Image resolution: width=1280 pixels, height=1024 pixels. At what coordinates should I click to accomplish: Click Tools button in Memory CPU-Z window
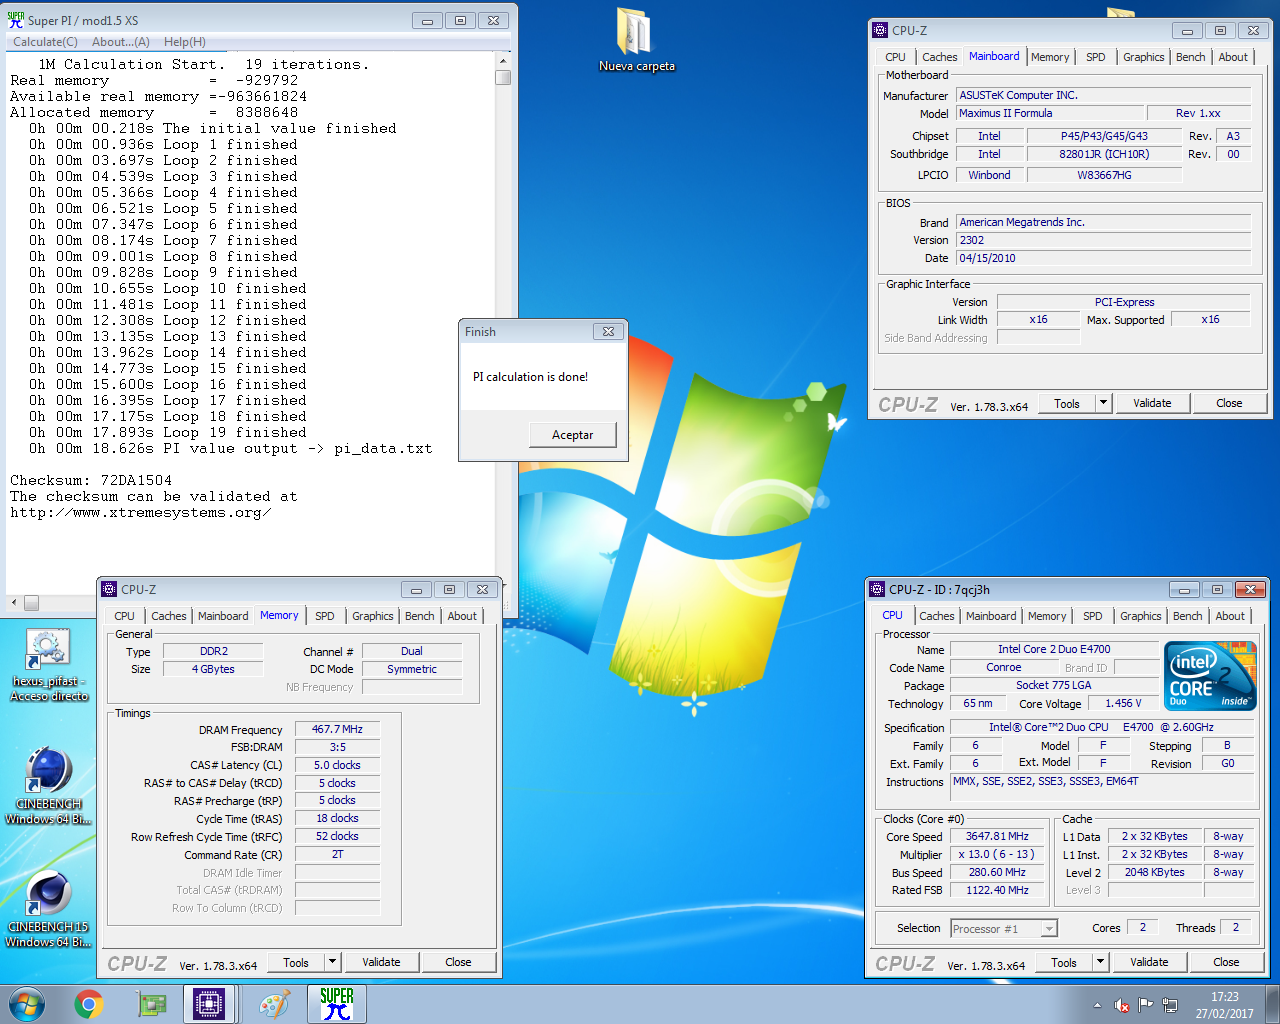point(296,962)
